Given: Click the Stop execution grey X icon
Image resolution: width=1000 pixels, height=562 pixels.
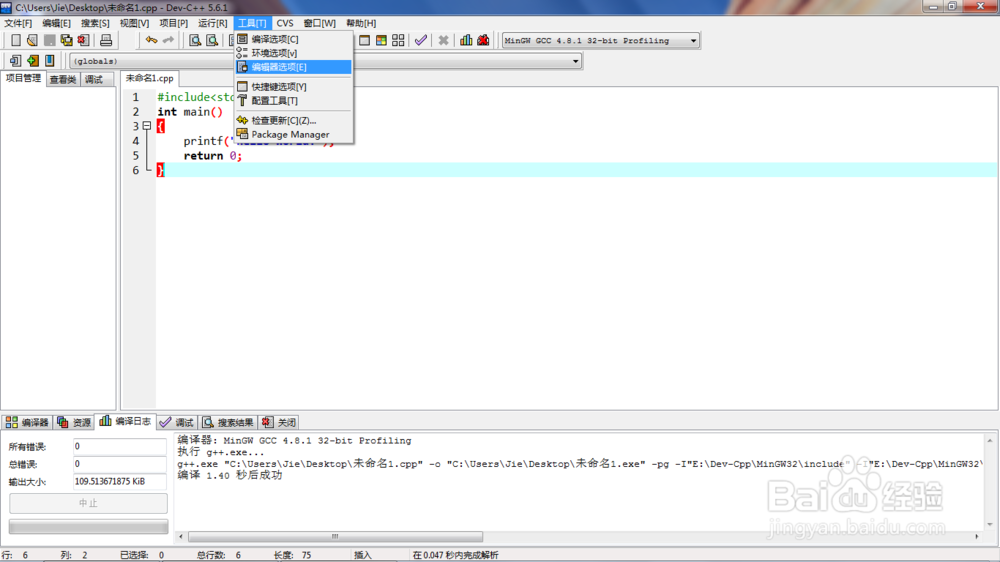Looking at the screenshot, I should point(443,40).
